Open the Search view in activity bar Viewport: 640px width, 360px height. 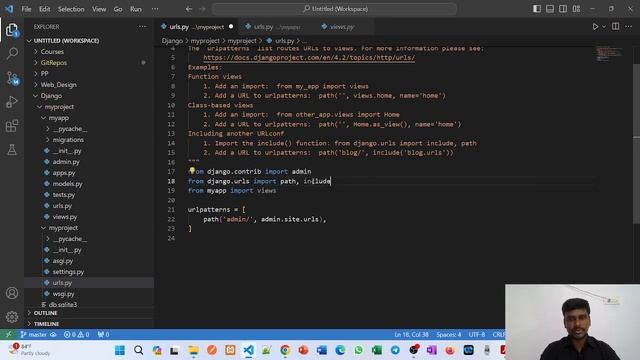tap(12, 53)
